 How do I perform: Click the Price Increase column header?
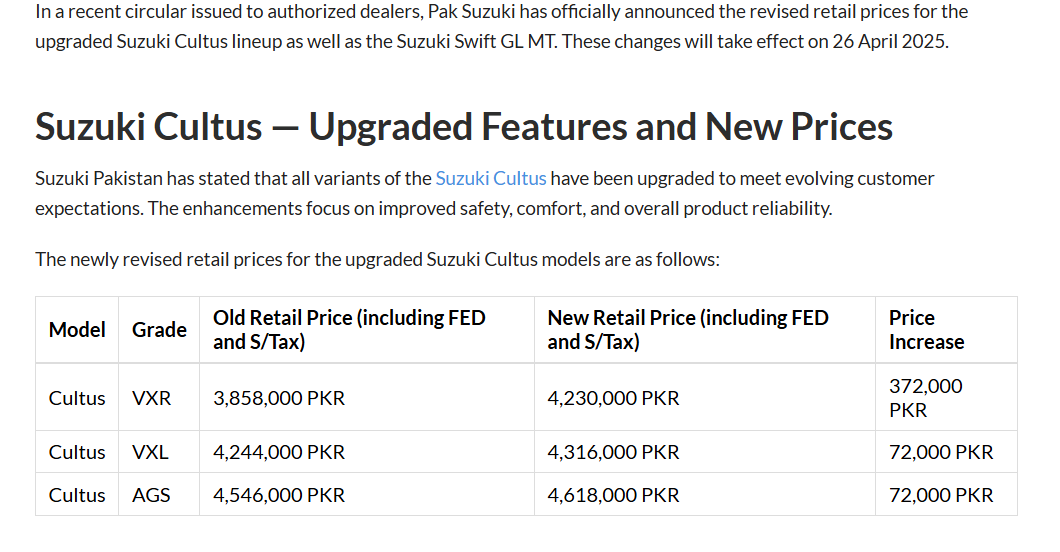[x=946, y=330]
